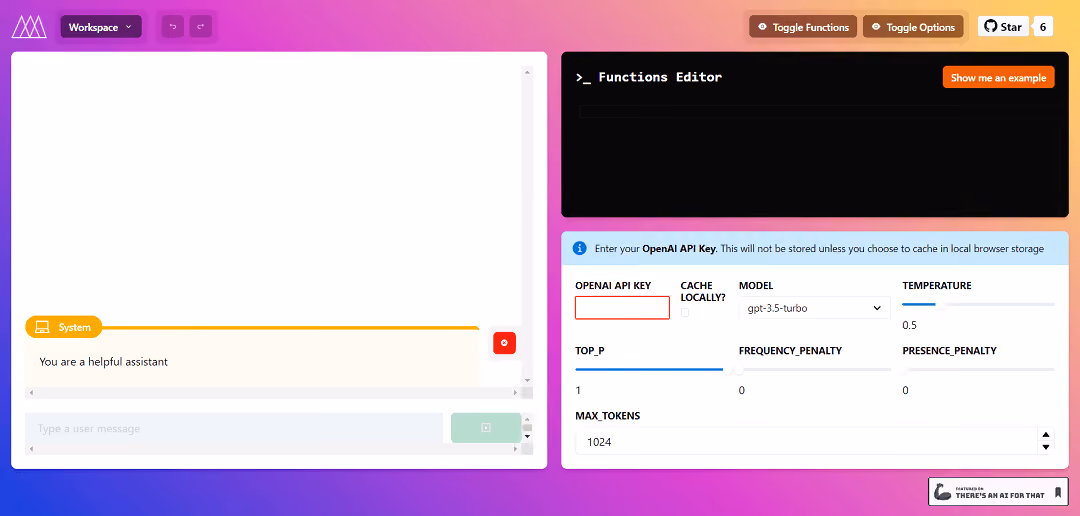Open the Workspace dropdown menu
The image size is (1080, 516).
tap(101, 27)
